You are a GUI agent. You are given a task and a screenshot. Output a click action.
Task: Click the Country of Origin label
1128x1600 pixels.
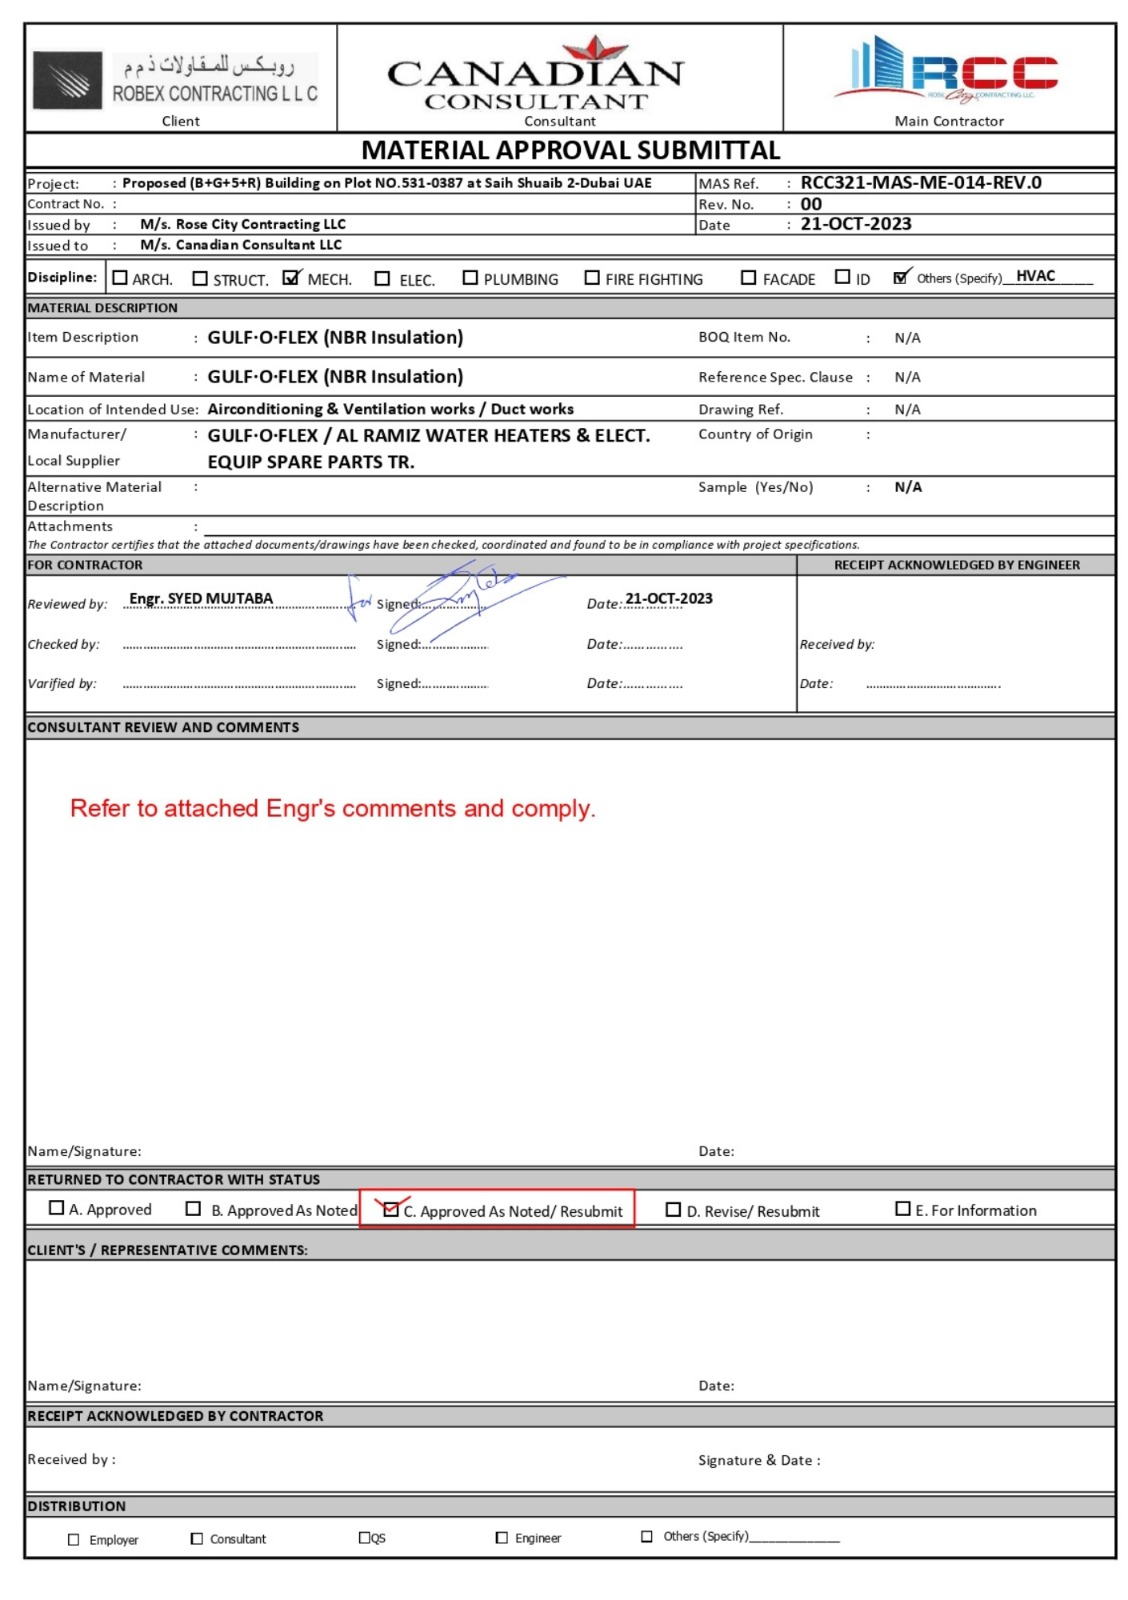coord(755,434)
